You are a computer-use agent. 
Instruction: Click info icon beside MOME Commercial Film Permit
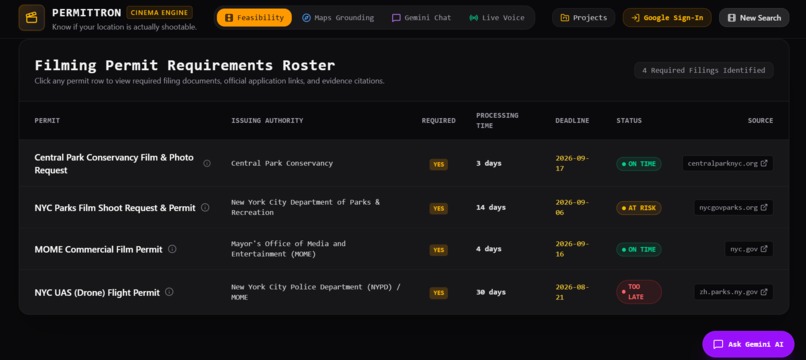point(172,249)
